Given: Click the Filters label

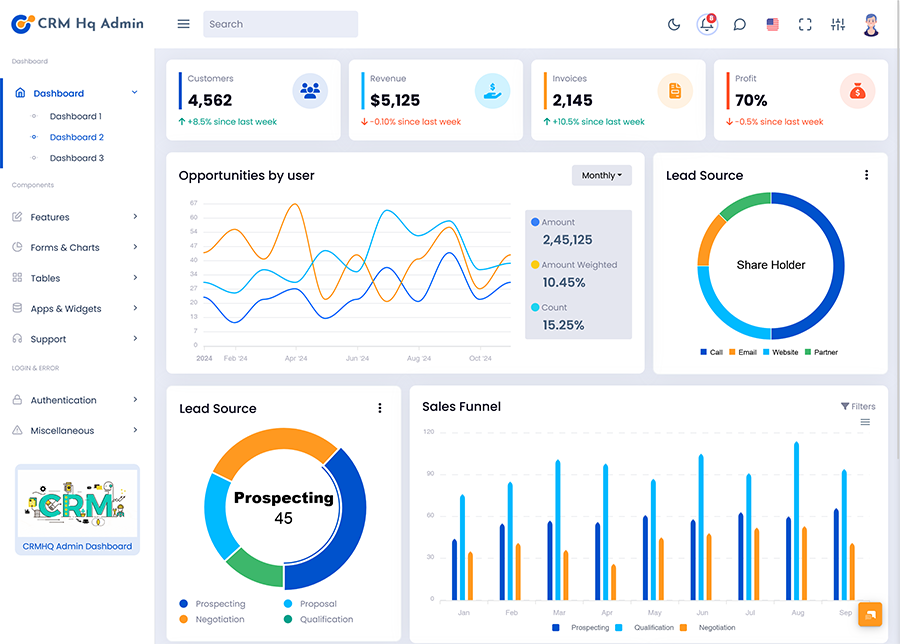Looking at the screenshot, I should pos(863,406).
